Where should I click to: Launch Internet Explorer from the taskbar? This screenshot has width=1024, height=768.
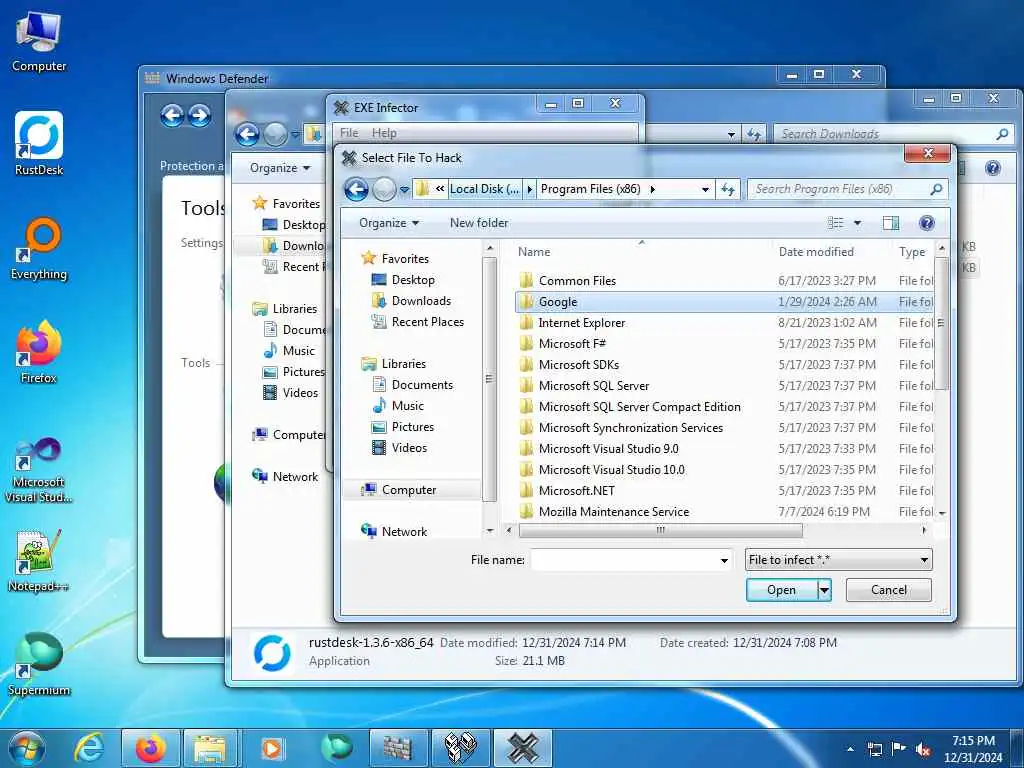tap(89, 748)
